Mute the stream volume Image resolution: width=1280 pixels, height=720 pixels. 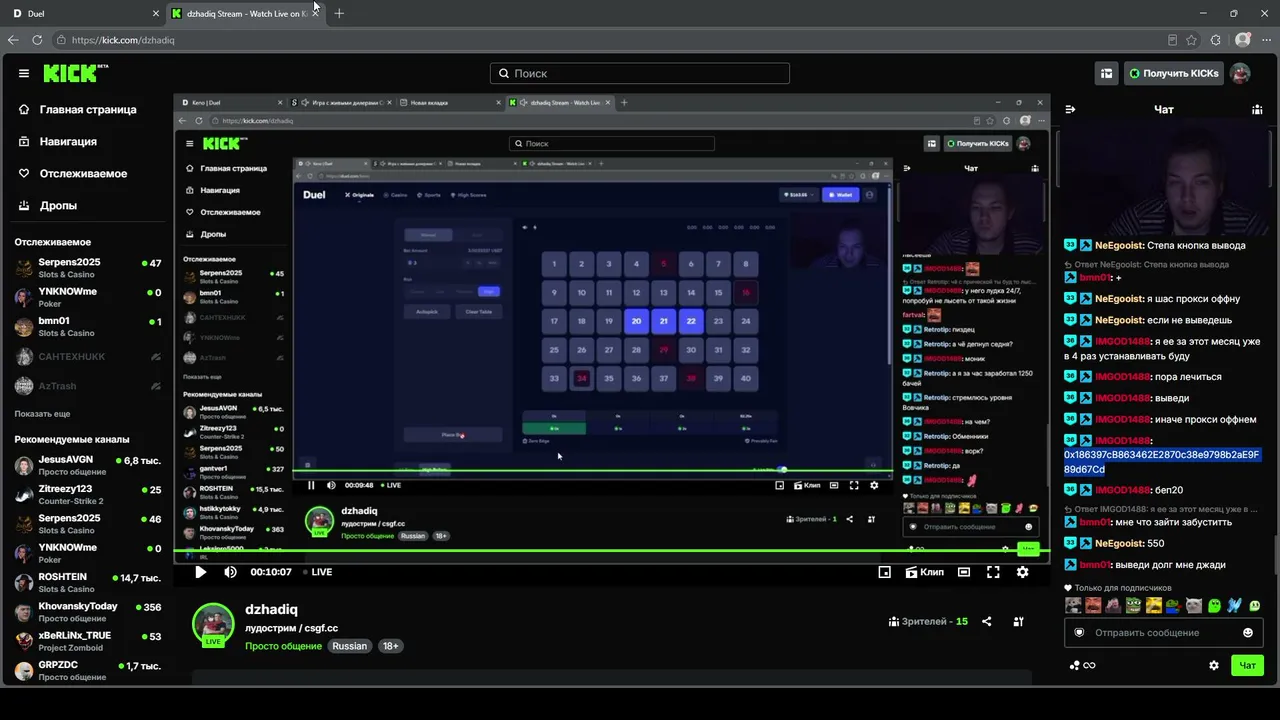[x=230, y=572]
